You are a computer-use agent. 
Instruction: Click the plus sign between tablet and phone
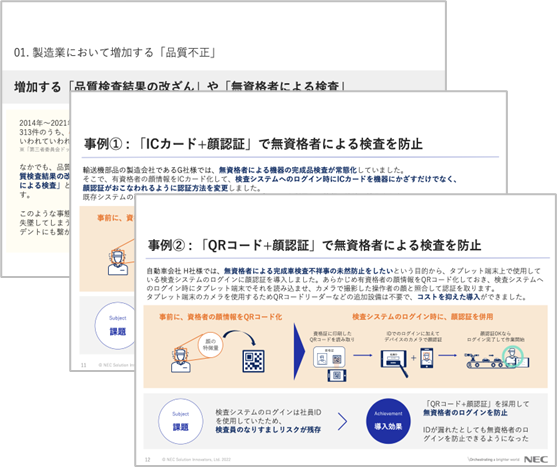413,358
